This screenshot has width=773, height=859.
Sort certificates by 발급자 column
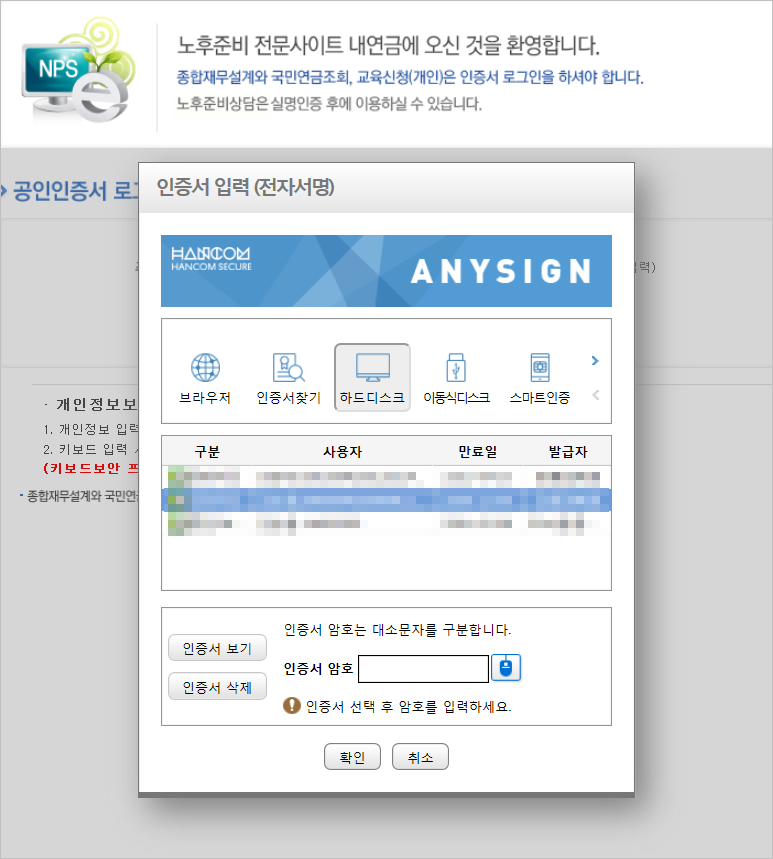pos(568,451)
